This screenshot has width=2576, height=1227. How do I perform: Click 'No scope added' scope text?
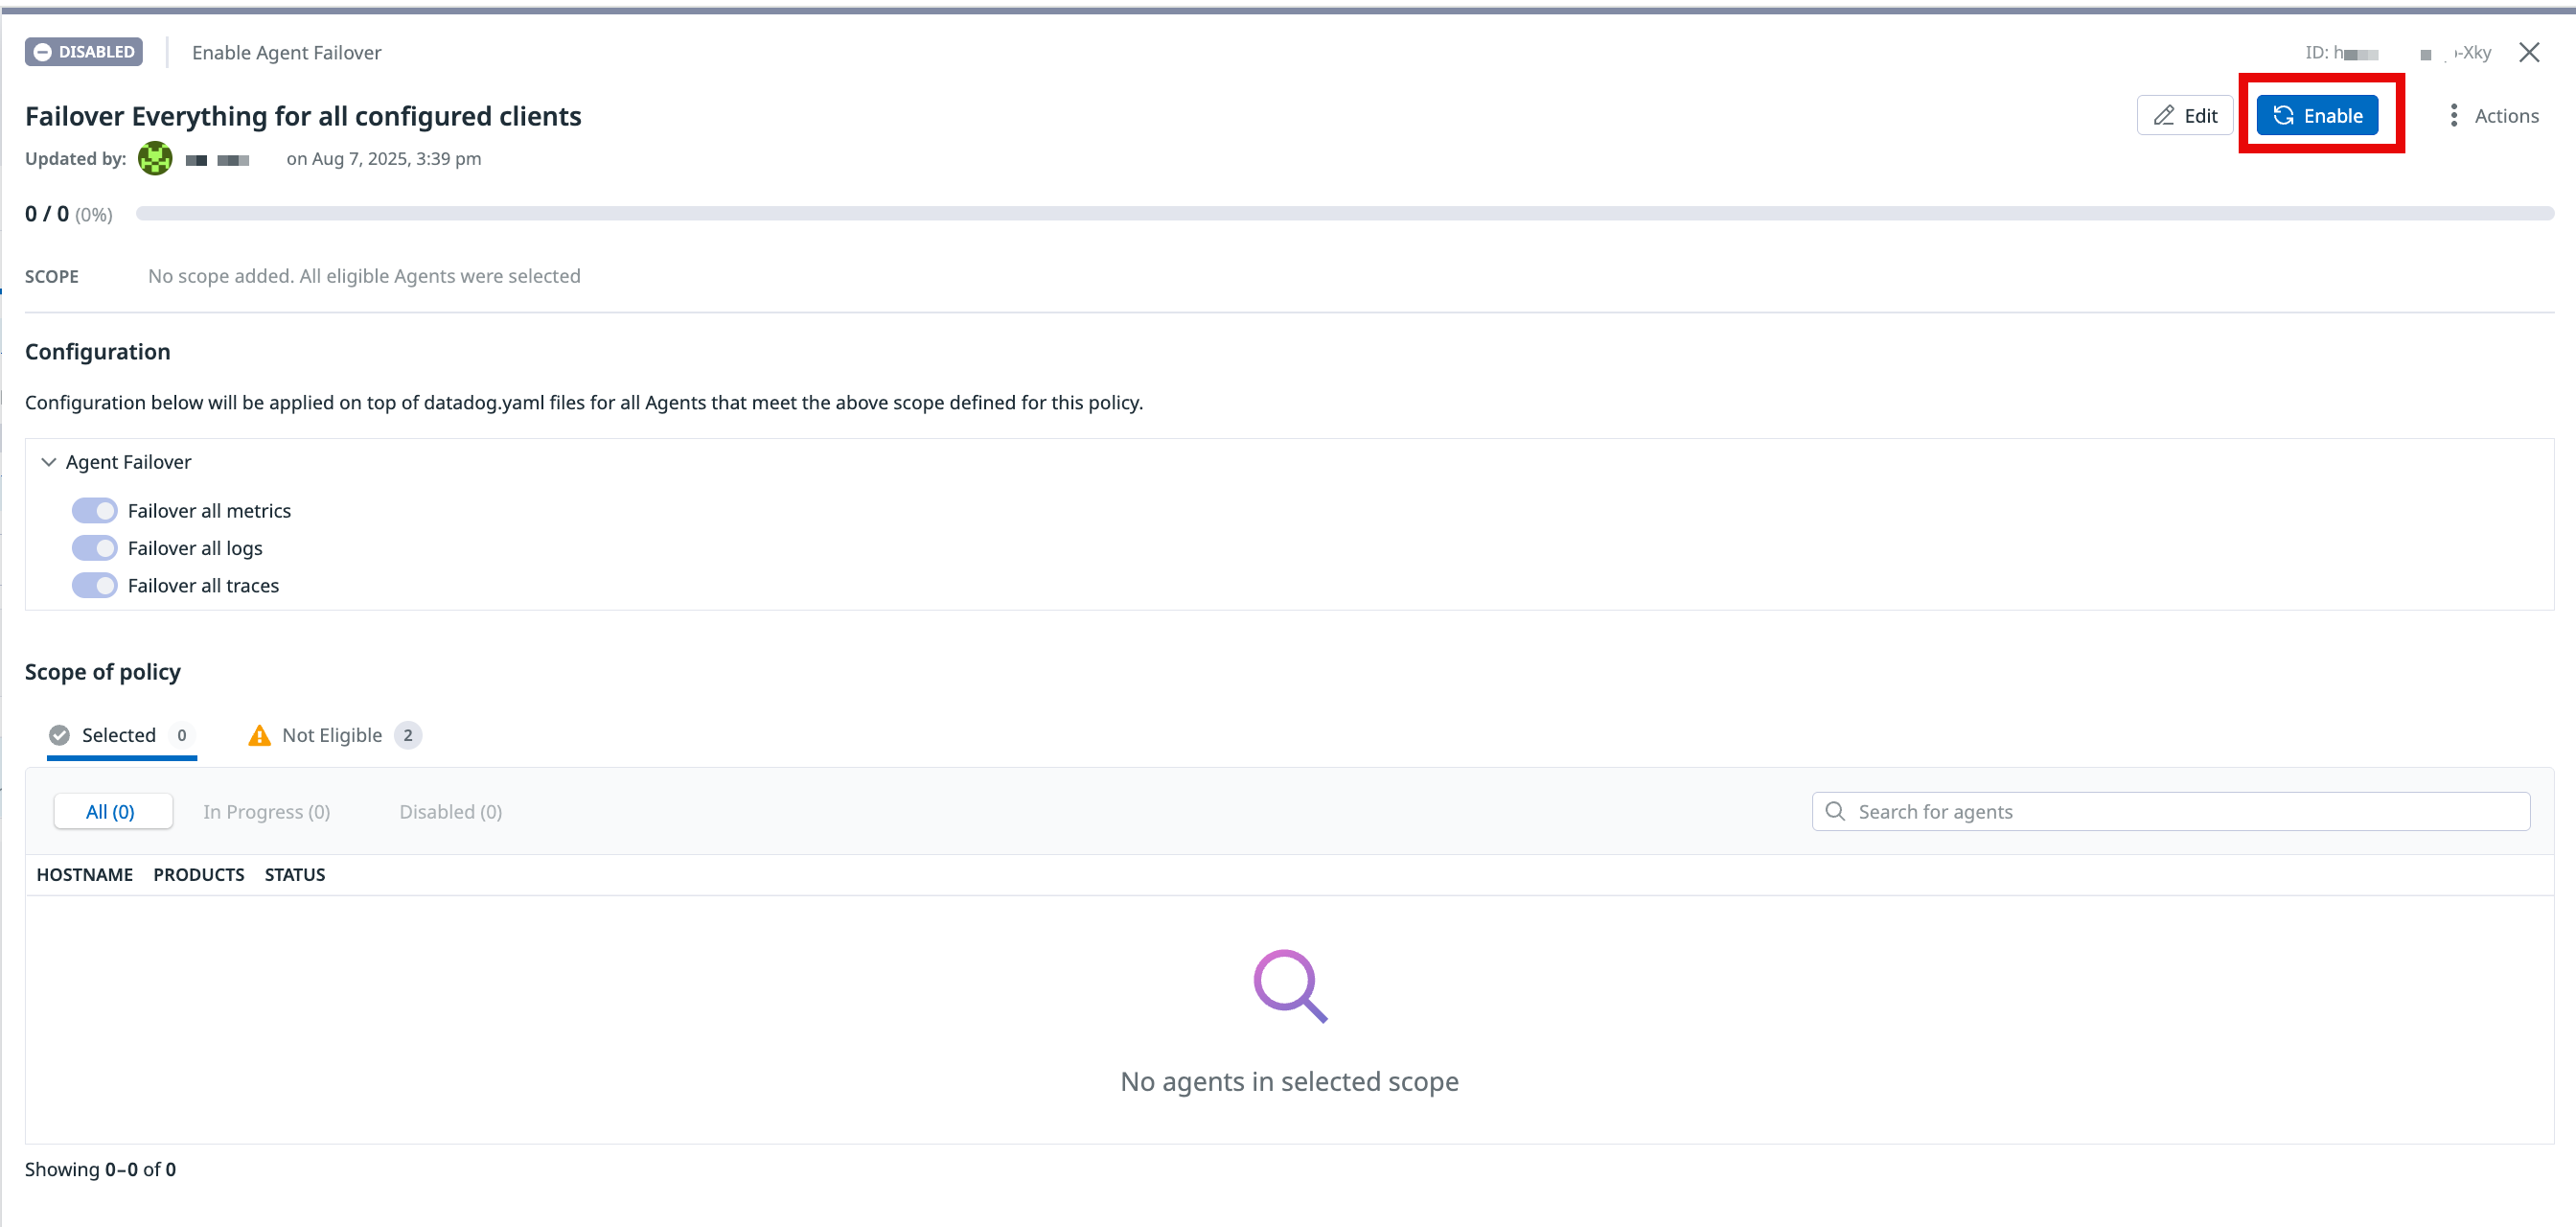[364, 276]
